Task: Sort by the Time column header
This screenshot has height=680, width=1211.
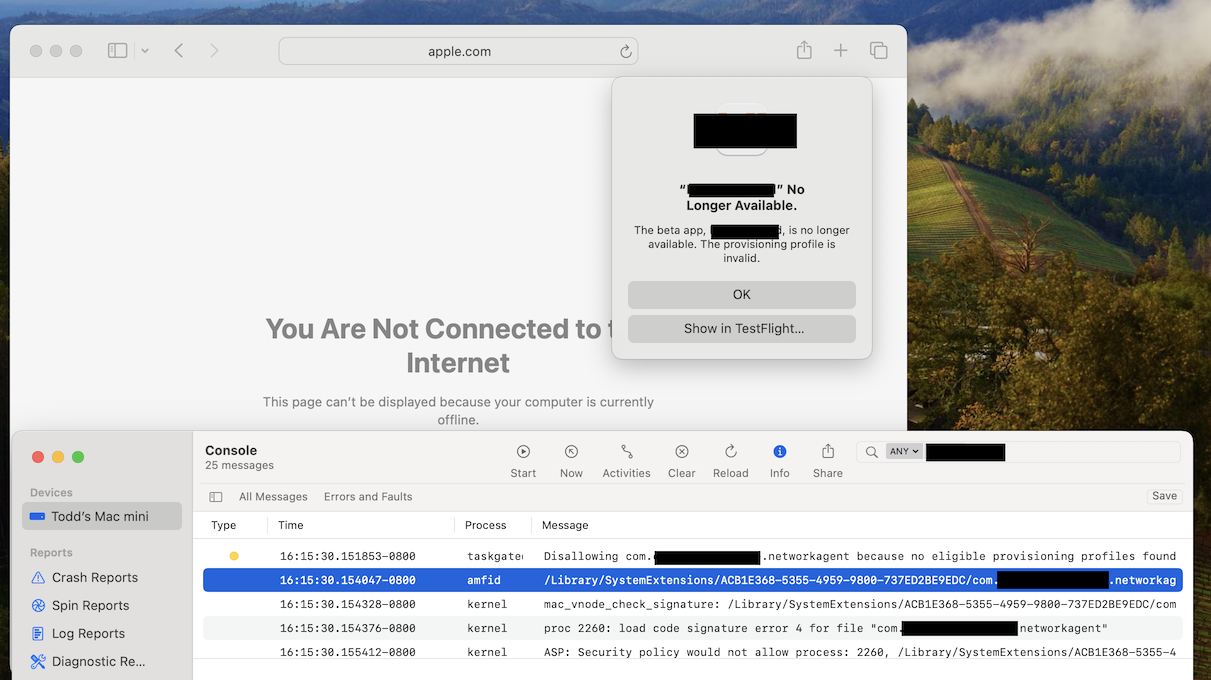Action: tap(291, 525)
